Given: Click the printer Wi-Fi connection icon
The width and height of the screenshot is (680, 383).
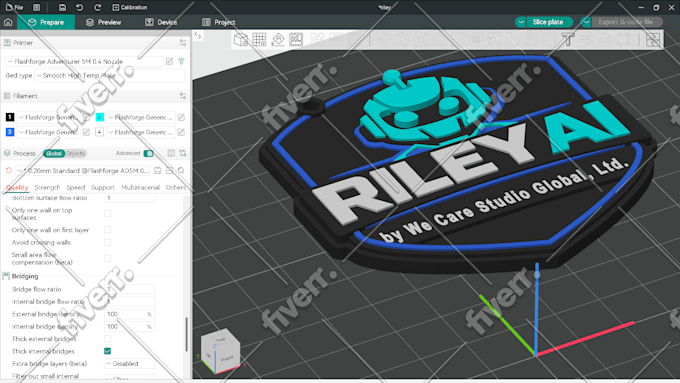Looking at the screenshot, I should pos(181,62).
